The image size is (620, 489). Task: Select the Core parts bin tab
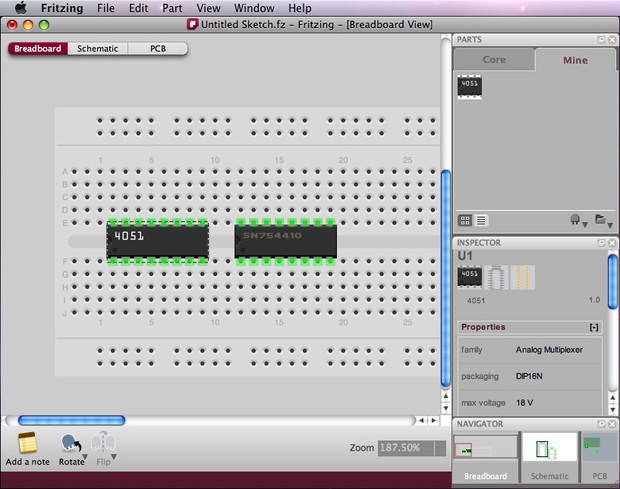(494, 60)
